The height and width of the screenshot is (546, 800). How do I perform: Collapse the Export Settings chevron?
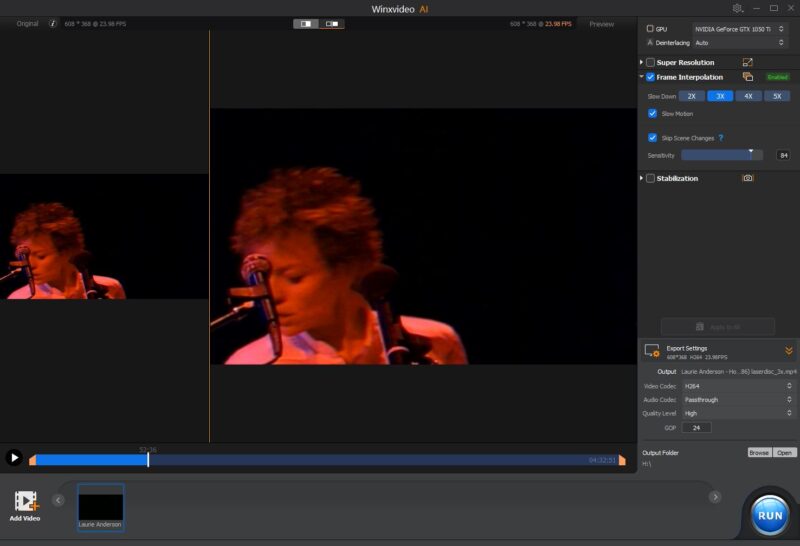pyautogui.click(x=788, y=351)
